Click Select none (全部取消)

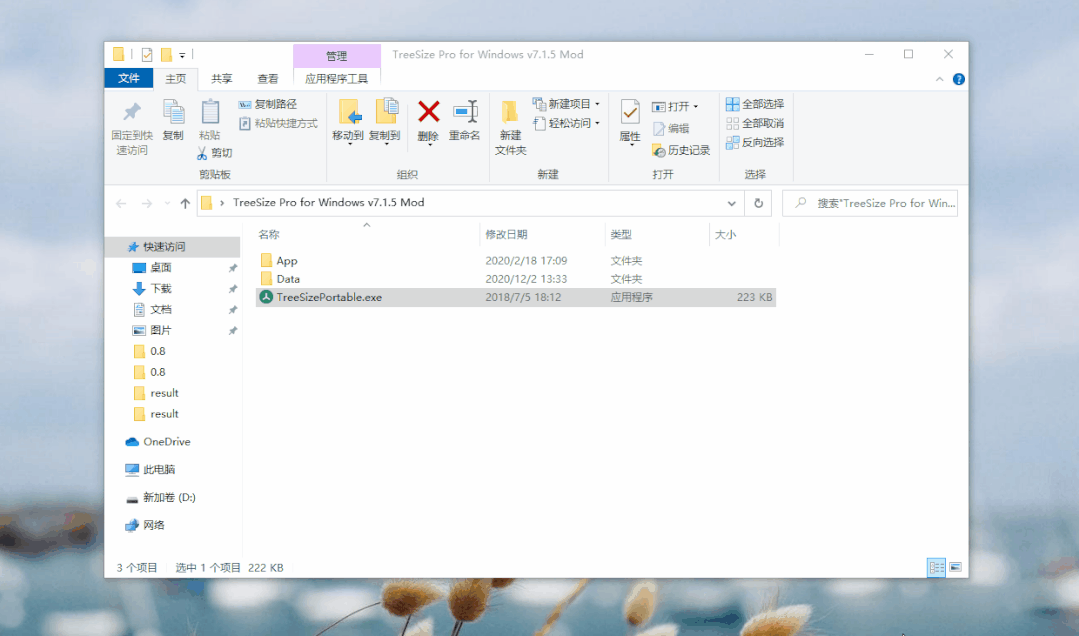point(755,123)
